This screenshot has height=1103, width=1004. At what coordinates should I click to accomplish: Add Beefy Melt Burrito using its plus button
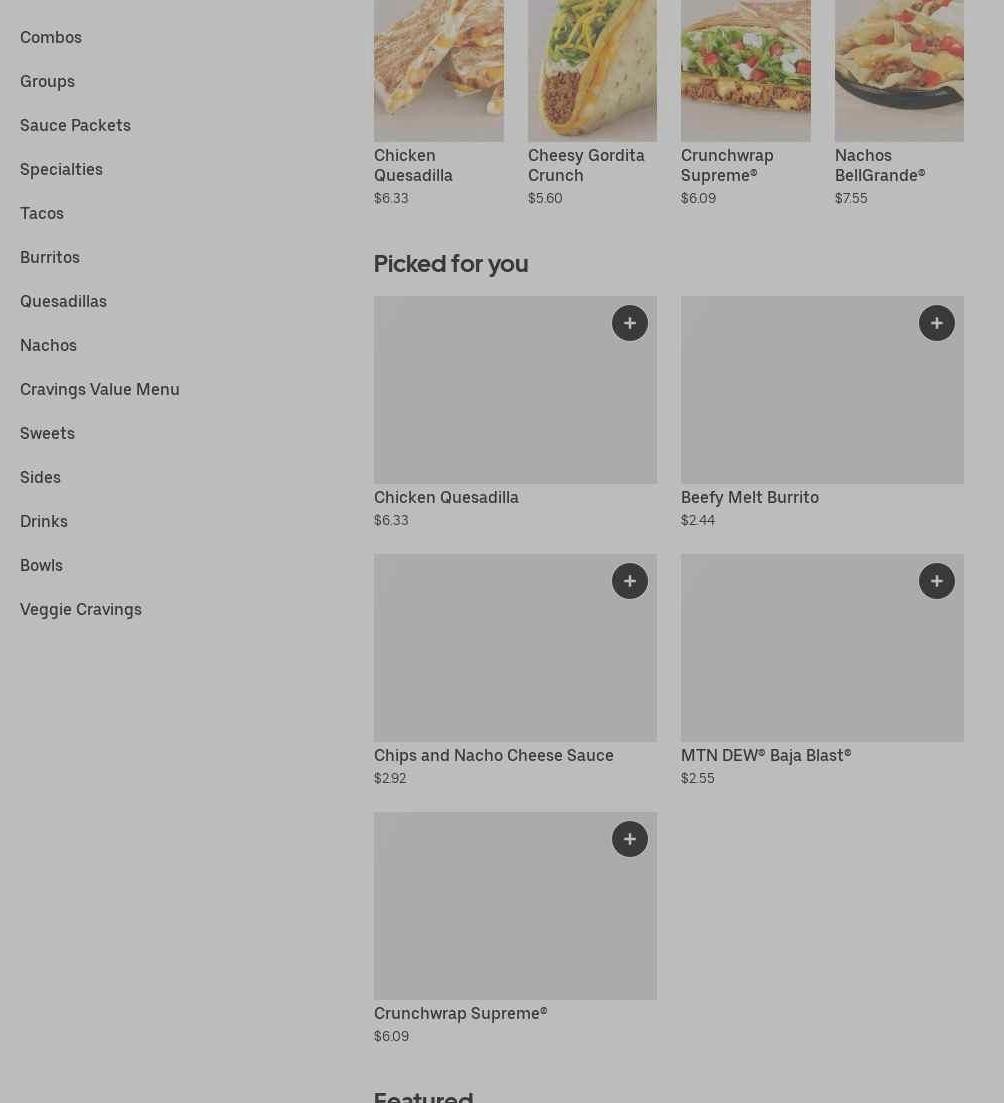point(937,323)
